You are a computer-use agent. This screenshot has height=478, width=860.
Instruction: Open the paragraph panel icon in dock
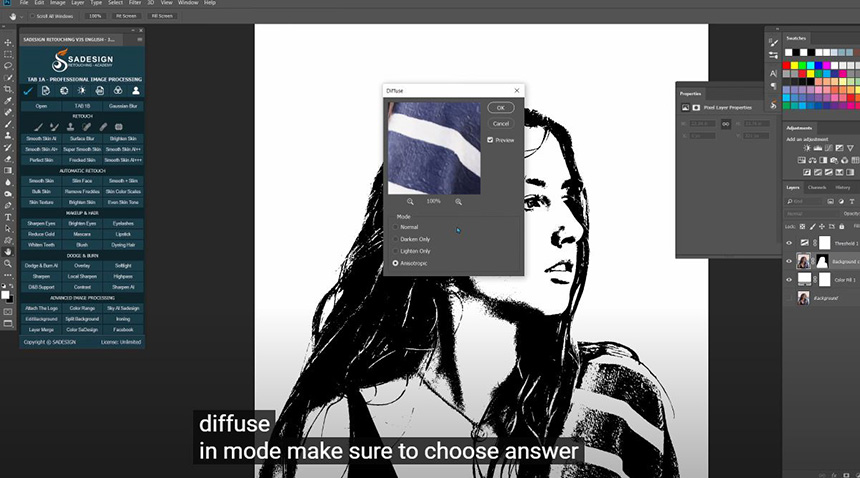[773, 86]
